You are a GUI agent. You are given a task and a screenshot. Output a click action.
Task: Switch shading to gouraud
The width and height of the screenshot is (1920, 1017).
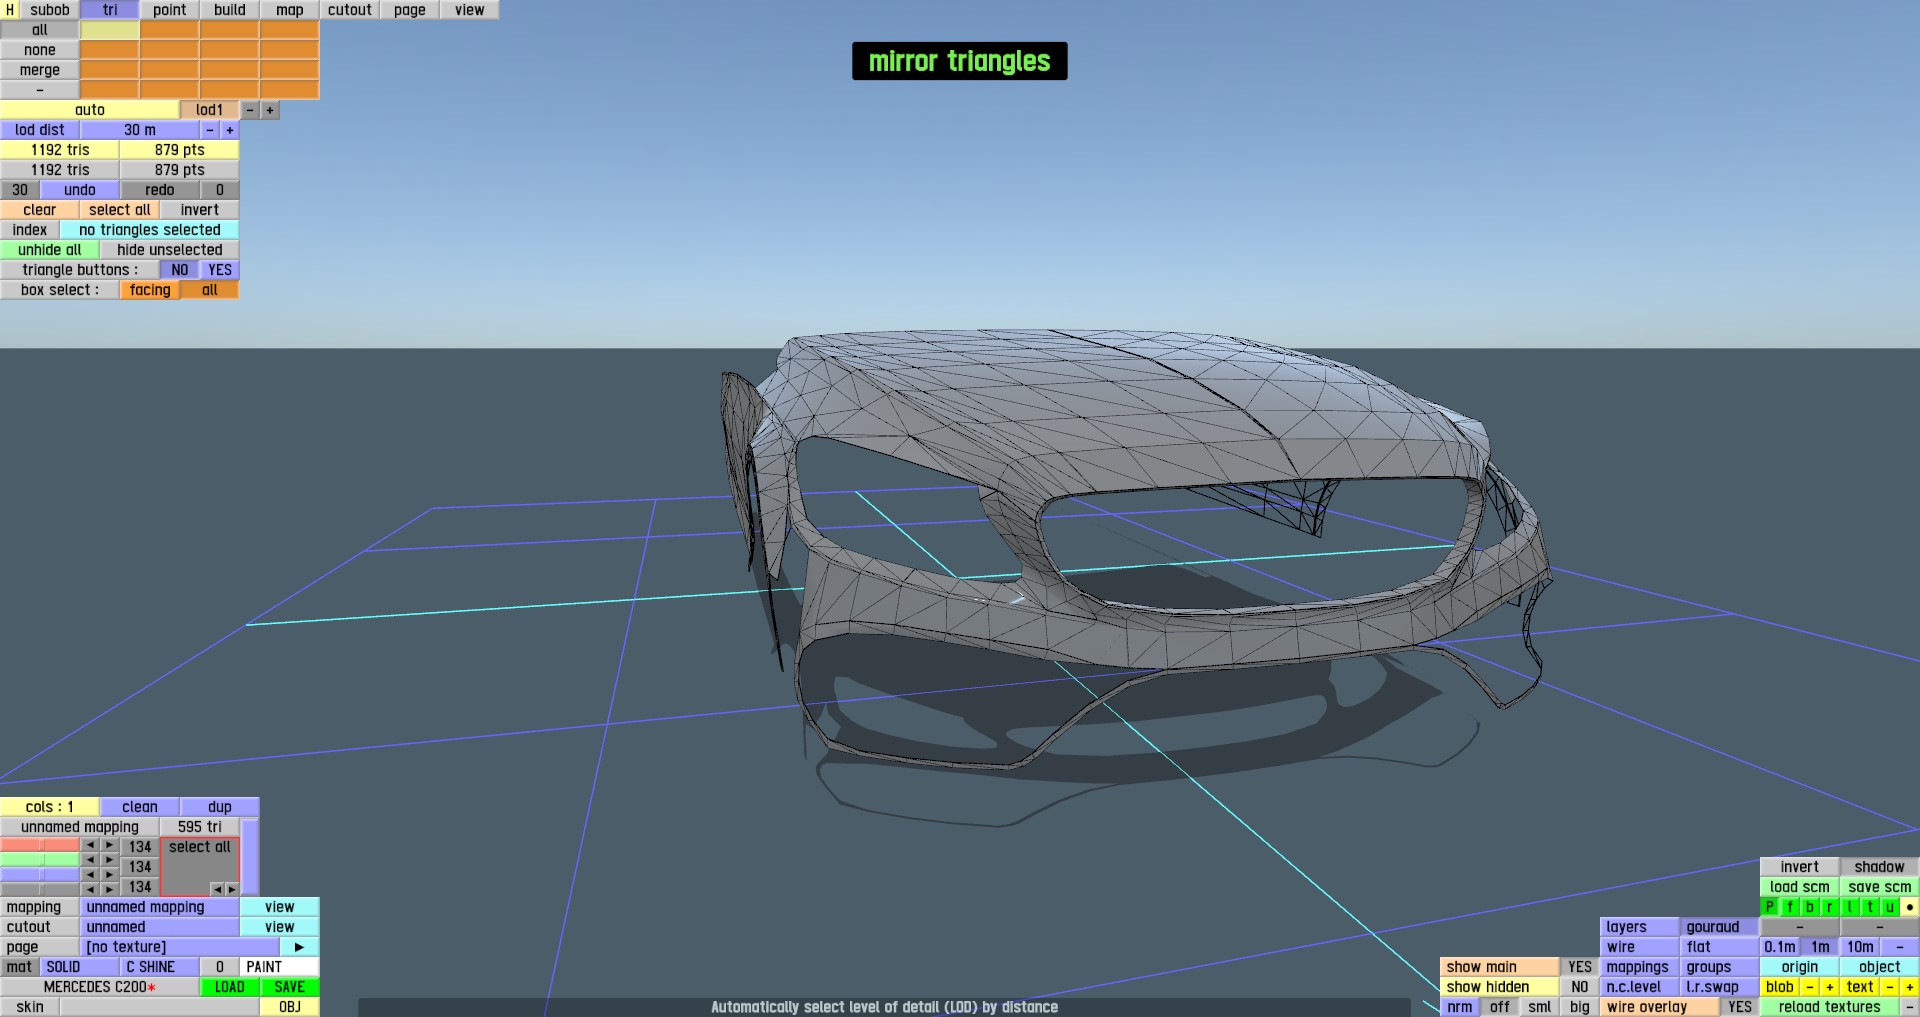(x=1719, y=927)
